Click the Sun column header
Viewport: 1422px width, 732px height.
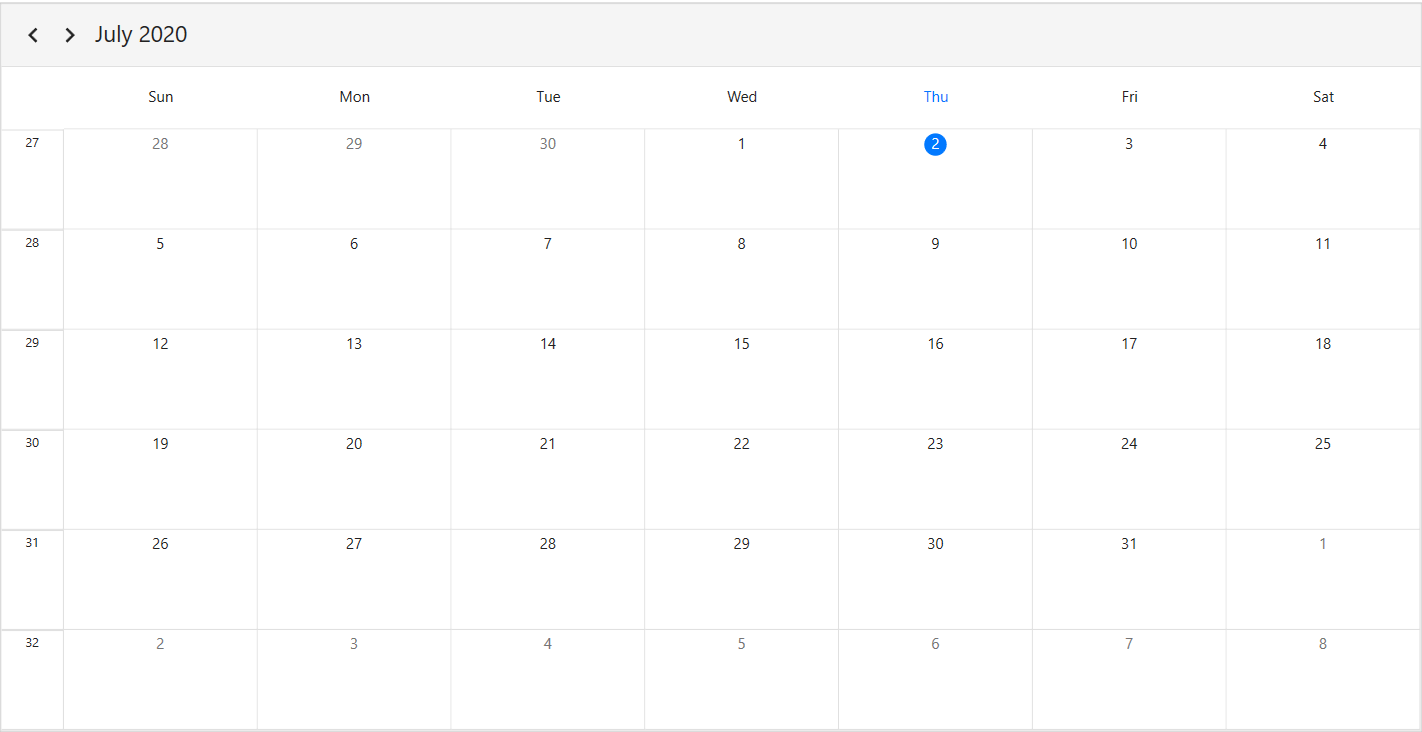tap(160, 97)
